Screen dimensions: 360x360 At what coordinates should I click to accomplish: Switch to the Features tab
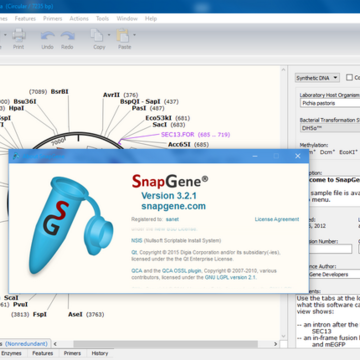pyautogui.click(x=42, y=353)
